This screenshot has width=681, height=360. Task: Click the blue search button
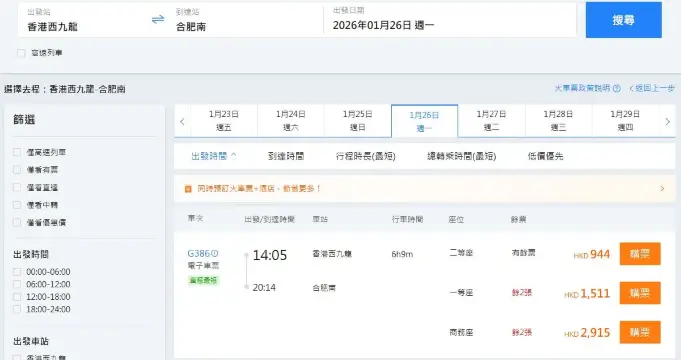pyautogui.click(x=624, y=20)
